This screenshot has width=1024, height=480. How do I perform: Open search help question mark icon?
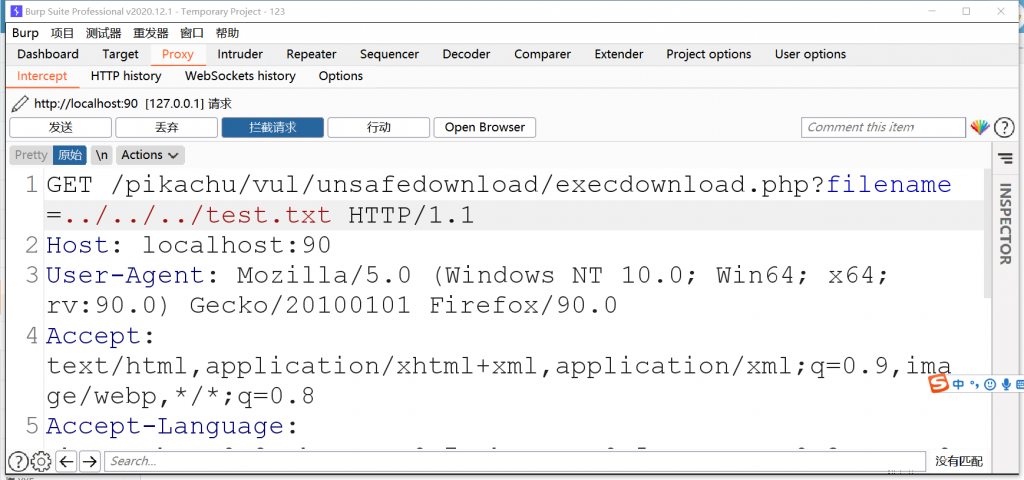(x=18, y=461)
